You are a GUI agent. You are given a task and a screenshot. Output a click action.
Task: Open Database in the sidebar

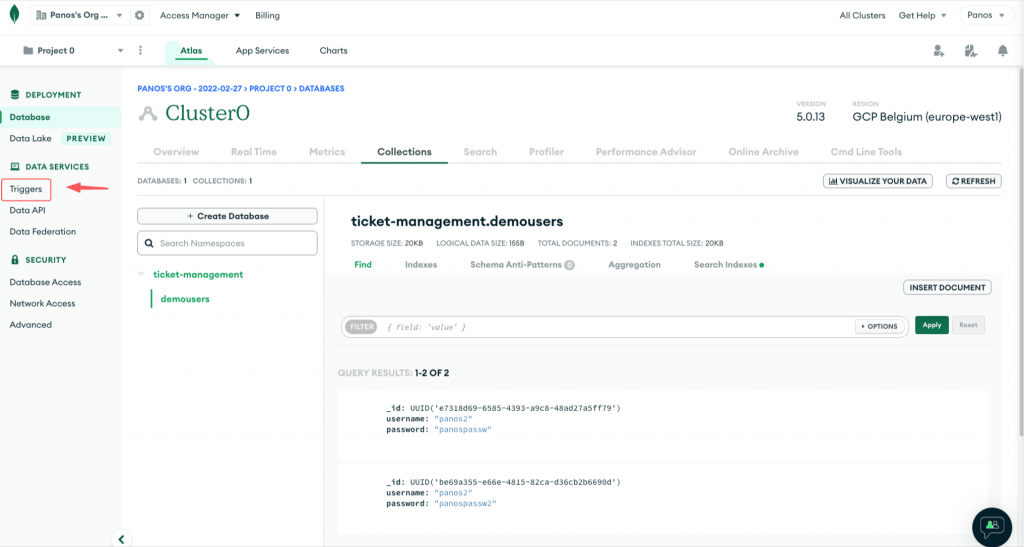[29, 117]
